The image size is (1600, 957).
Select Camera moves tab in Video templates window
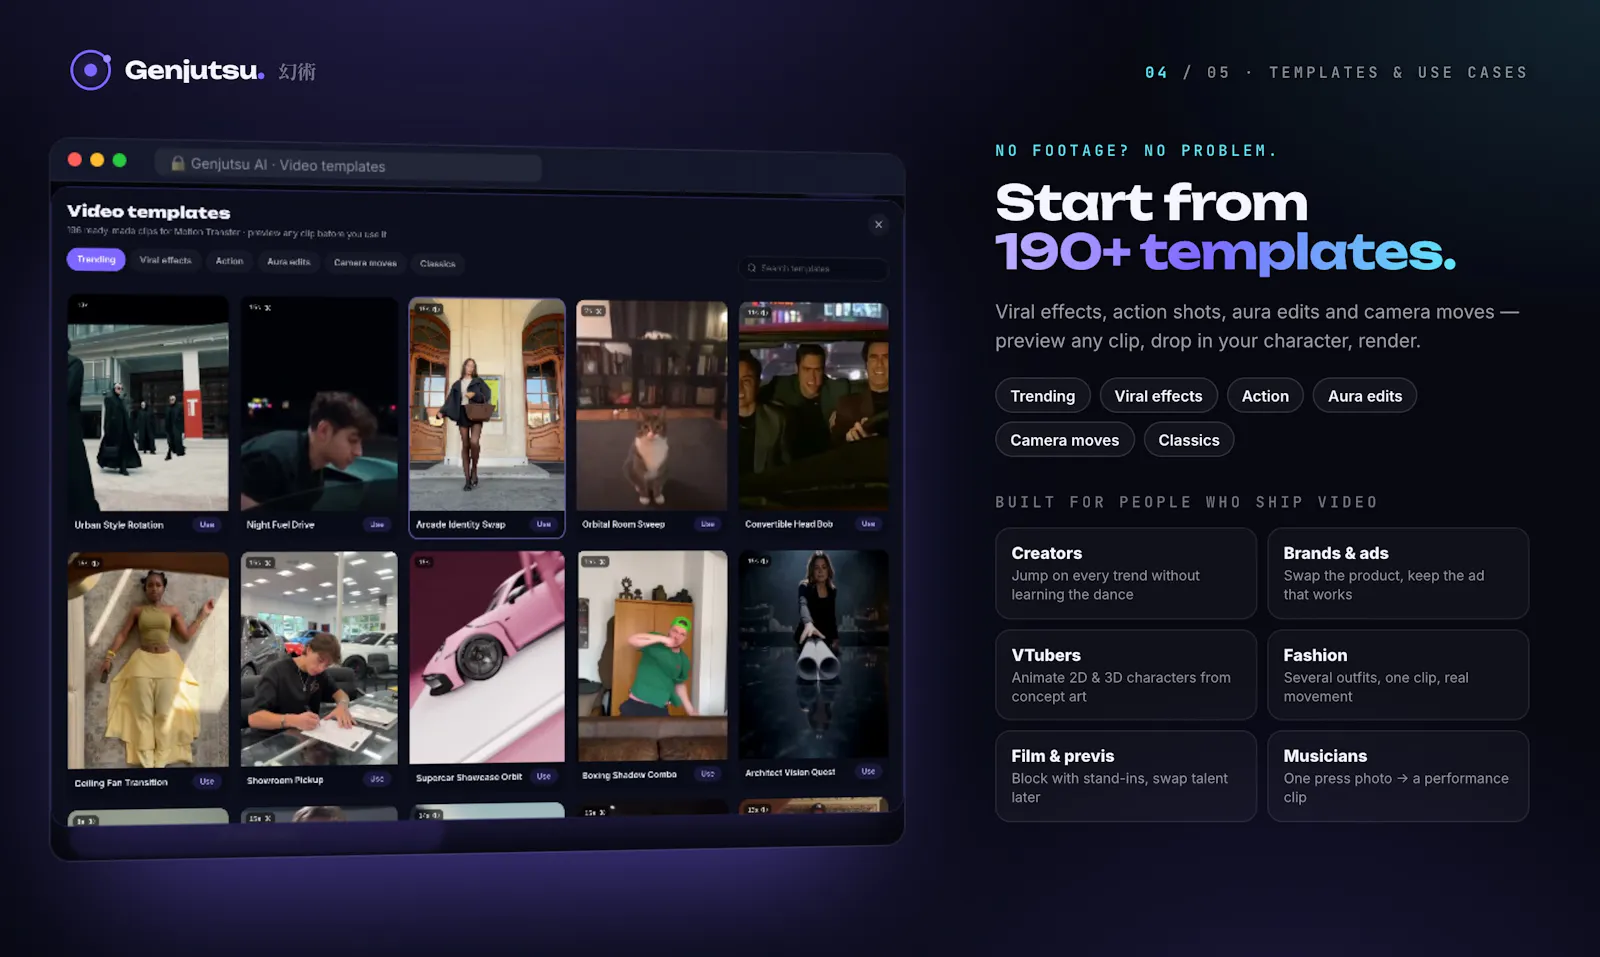click(x=365, y=263)
